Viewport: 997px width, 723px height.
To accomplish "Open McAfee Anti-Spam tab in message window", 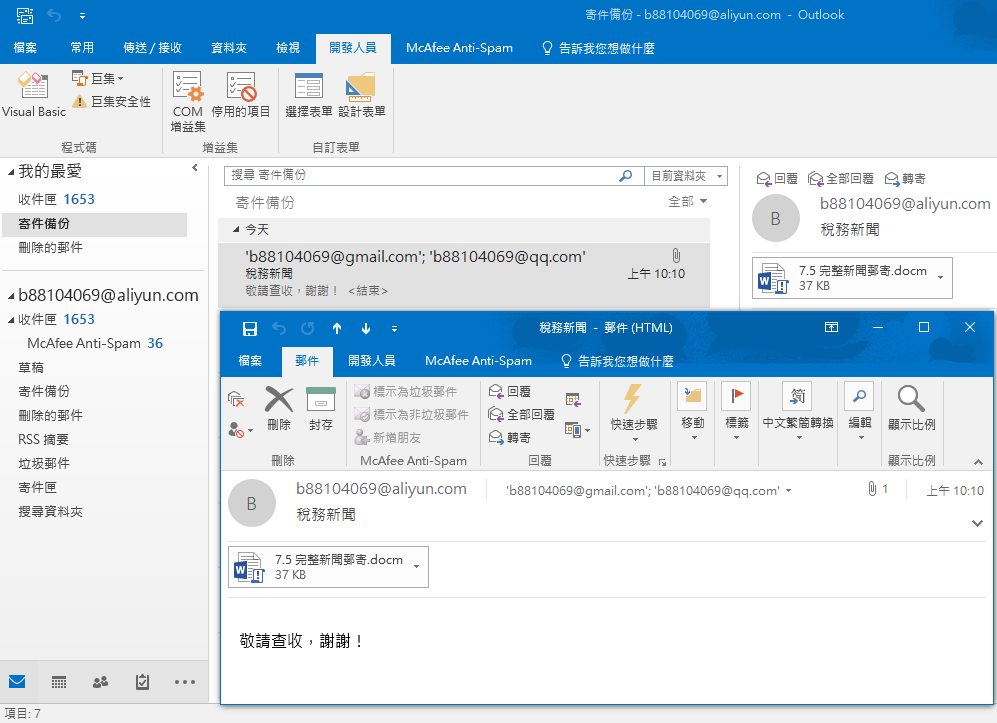I will pos(478,361).
